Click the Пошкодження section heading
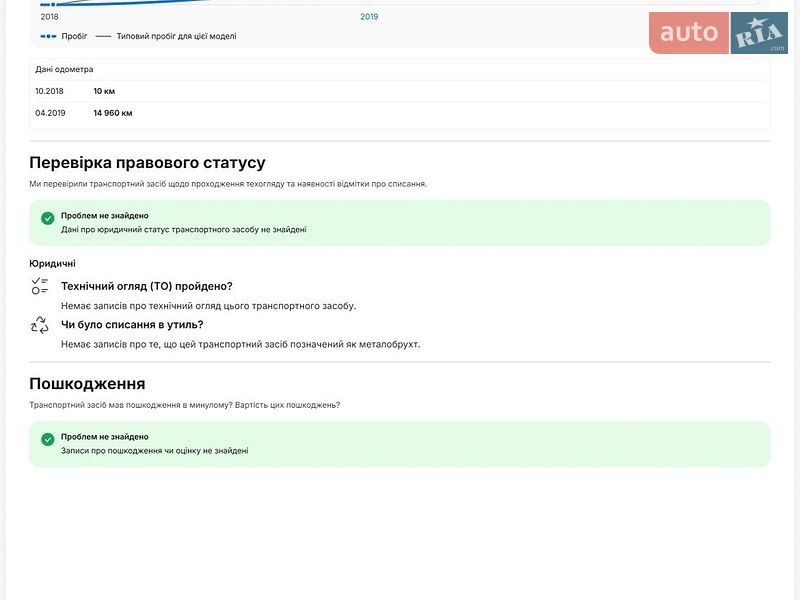 pos(87,384)
